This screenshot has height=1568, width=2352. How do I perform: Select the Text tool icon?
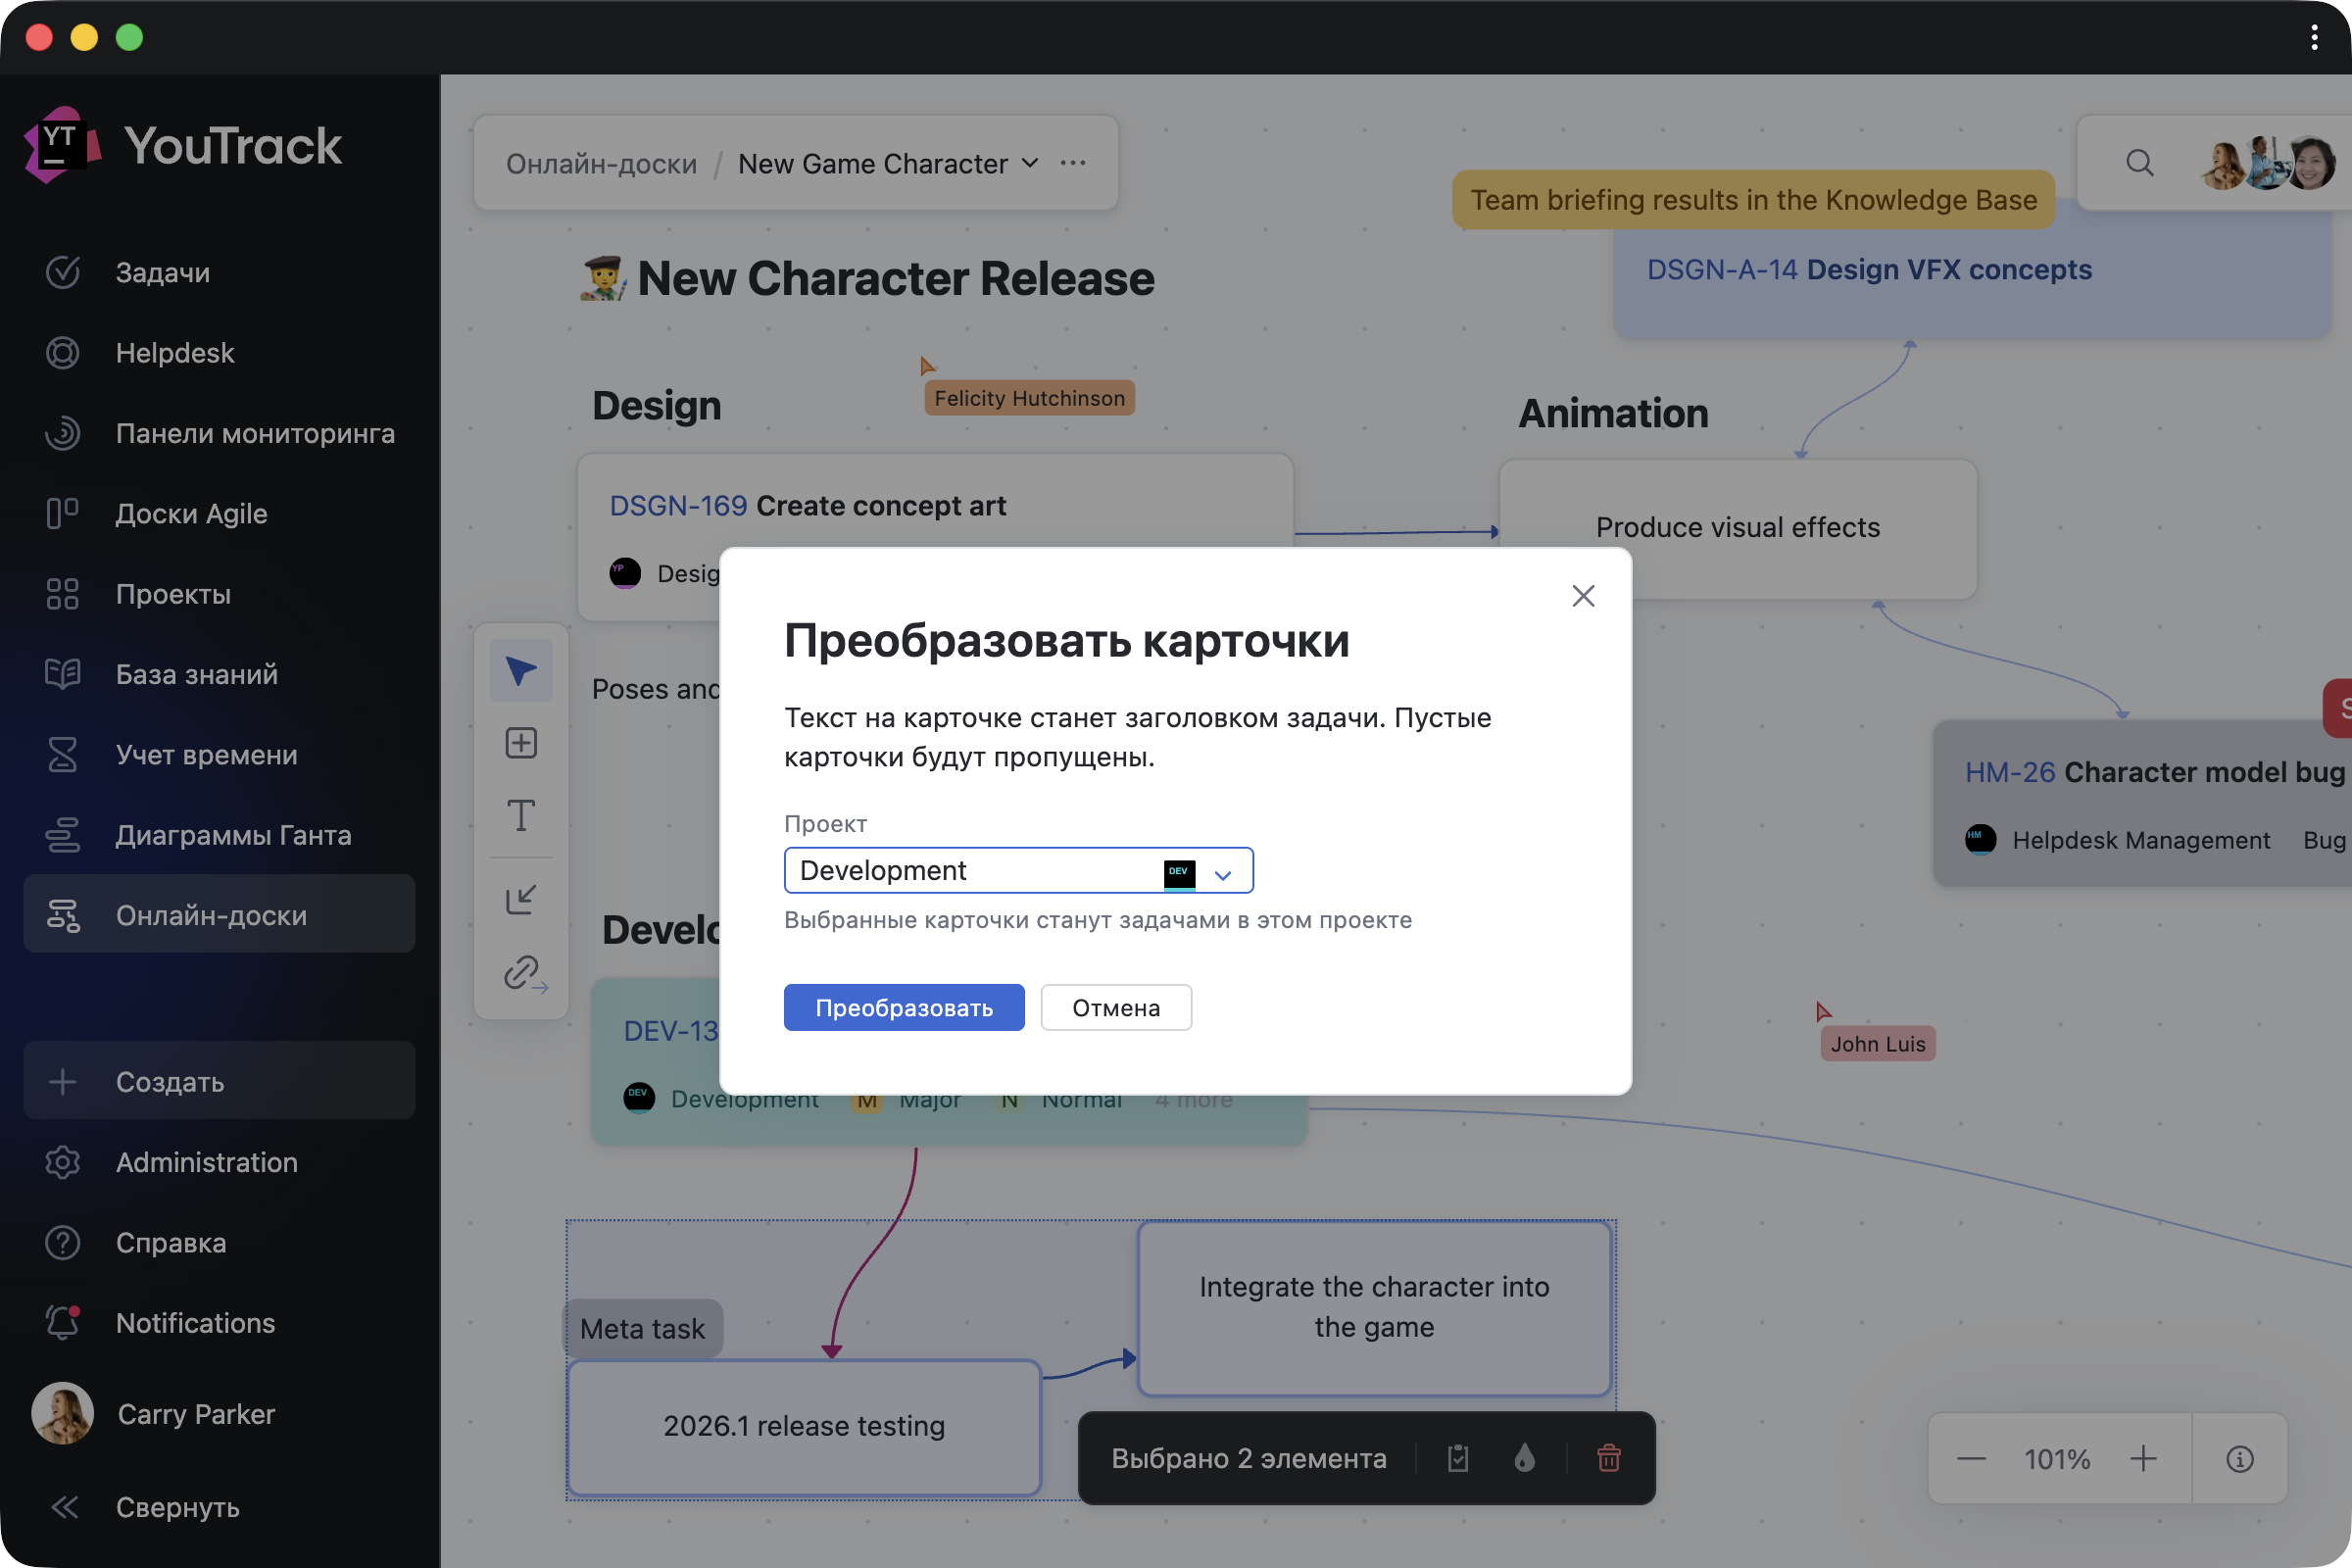point(520,815)
